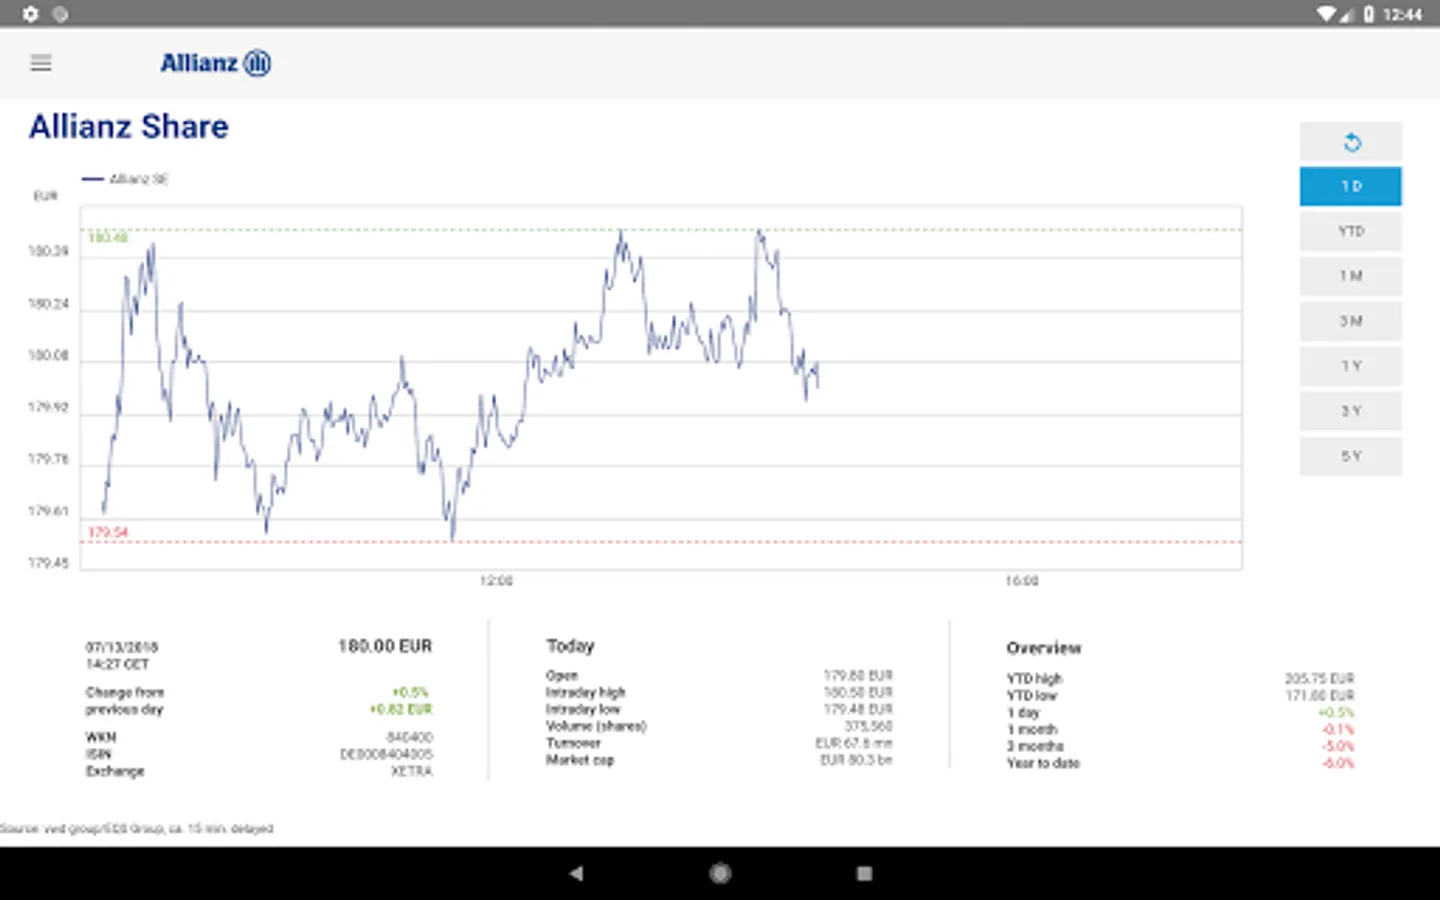The image size is (1440, 900).
Task: Tap the Today section heading
Action: click(570, 646)
